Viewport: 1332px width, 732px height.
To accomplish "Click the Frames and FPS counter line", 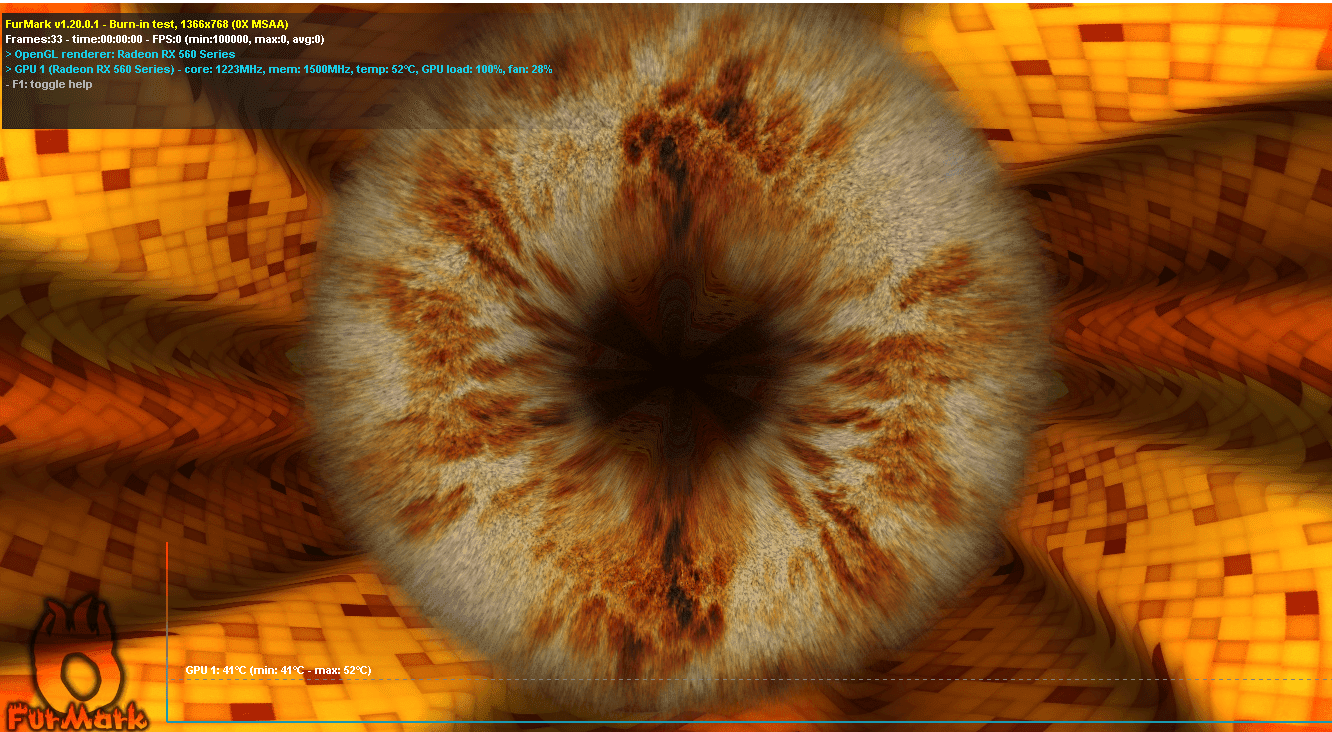I will [x=164, y=39].
